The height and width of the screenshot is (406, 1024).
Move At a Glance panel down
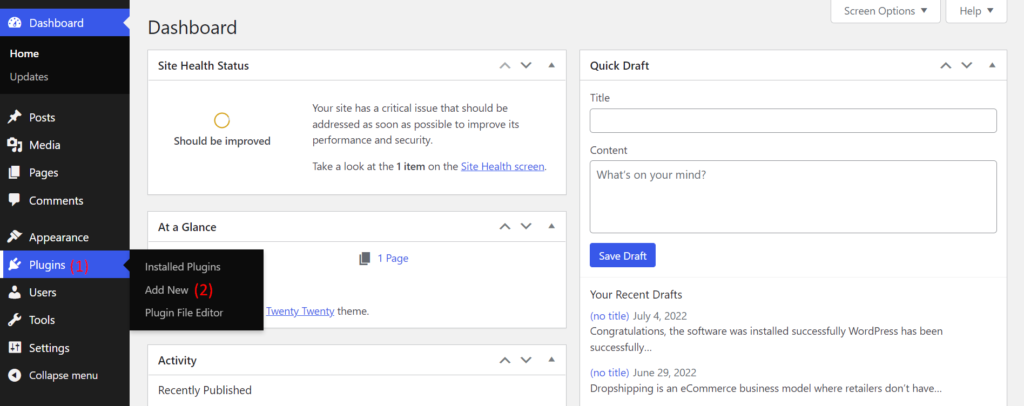tap(526, 226)
